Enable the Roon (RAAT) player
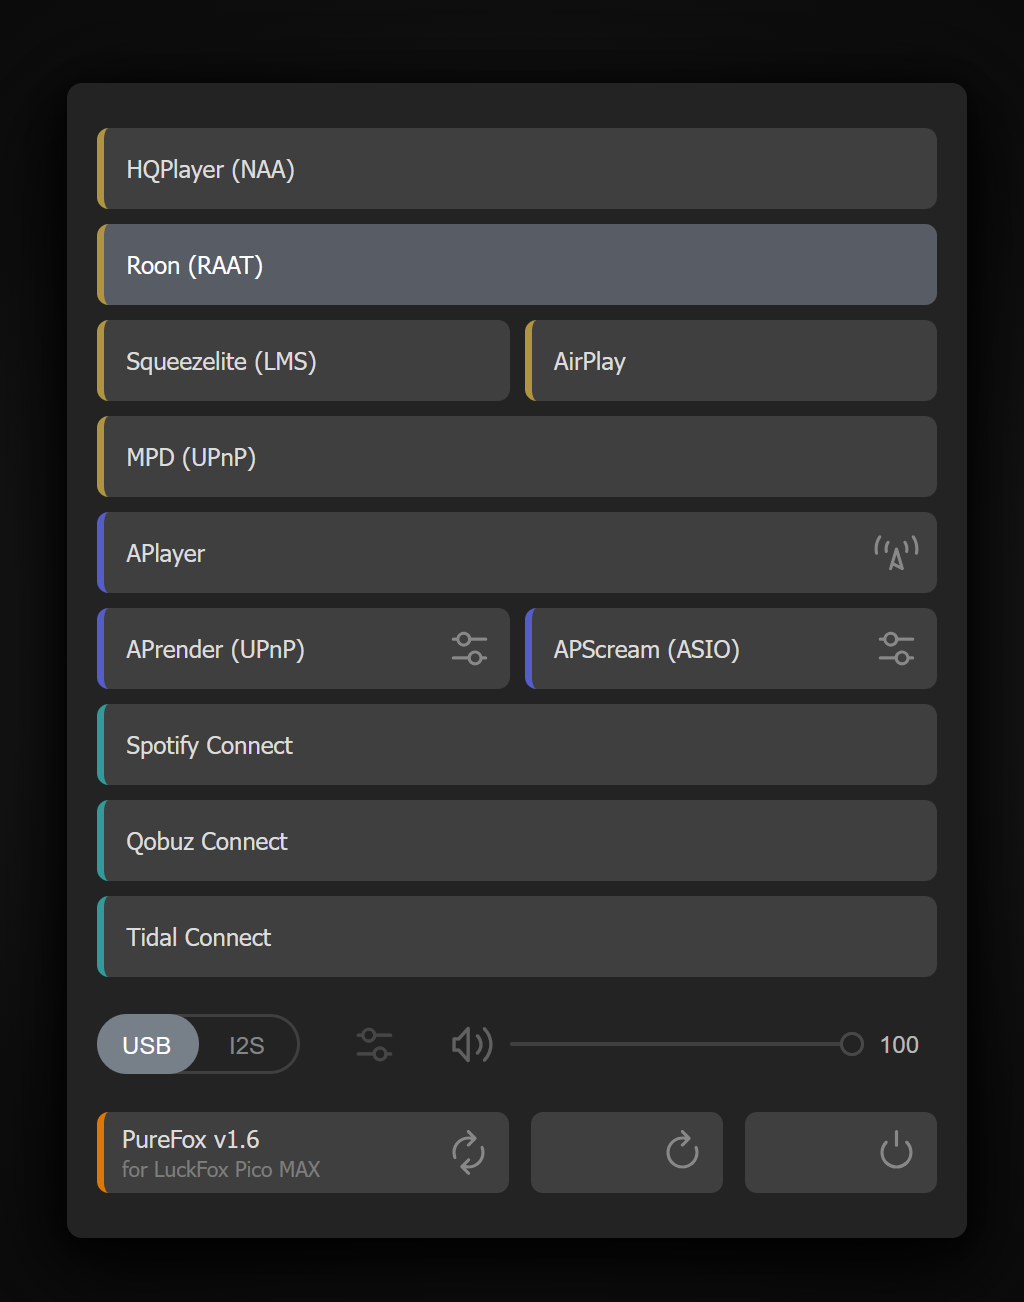Image resolution: width=1024 pixels, height=1302 pixels. tap(517, 265)
